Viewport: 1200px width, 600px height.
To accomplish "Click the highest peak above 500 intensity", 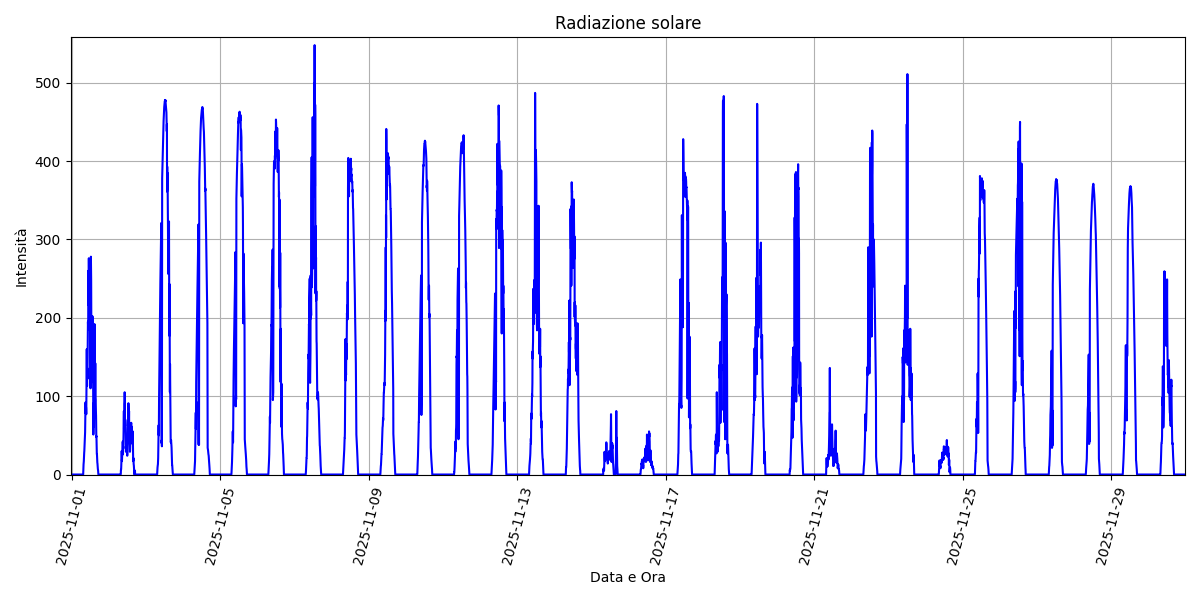I will tap(314, 46).
